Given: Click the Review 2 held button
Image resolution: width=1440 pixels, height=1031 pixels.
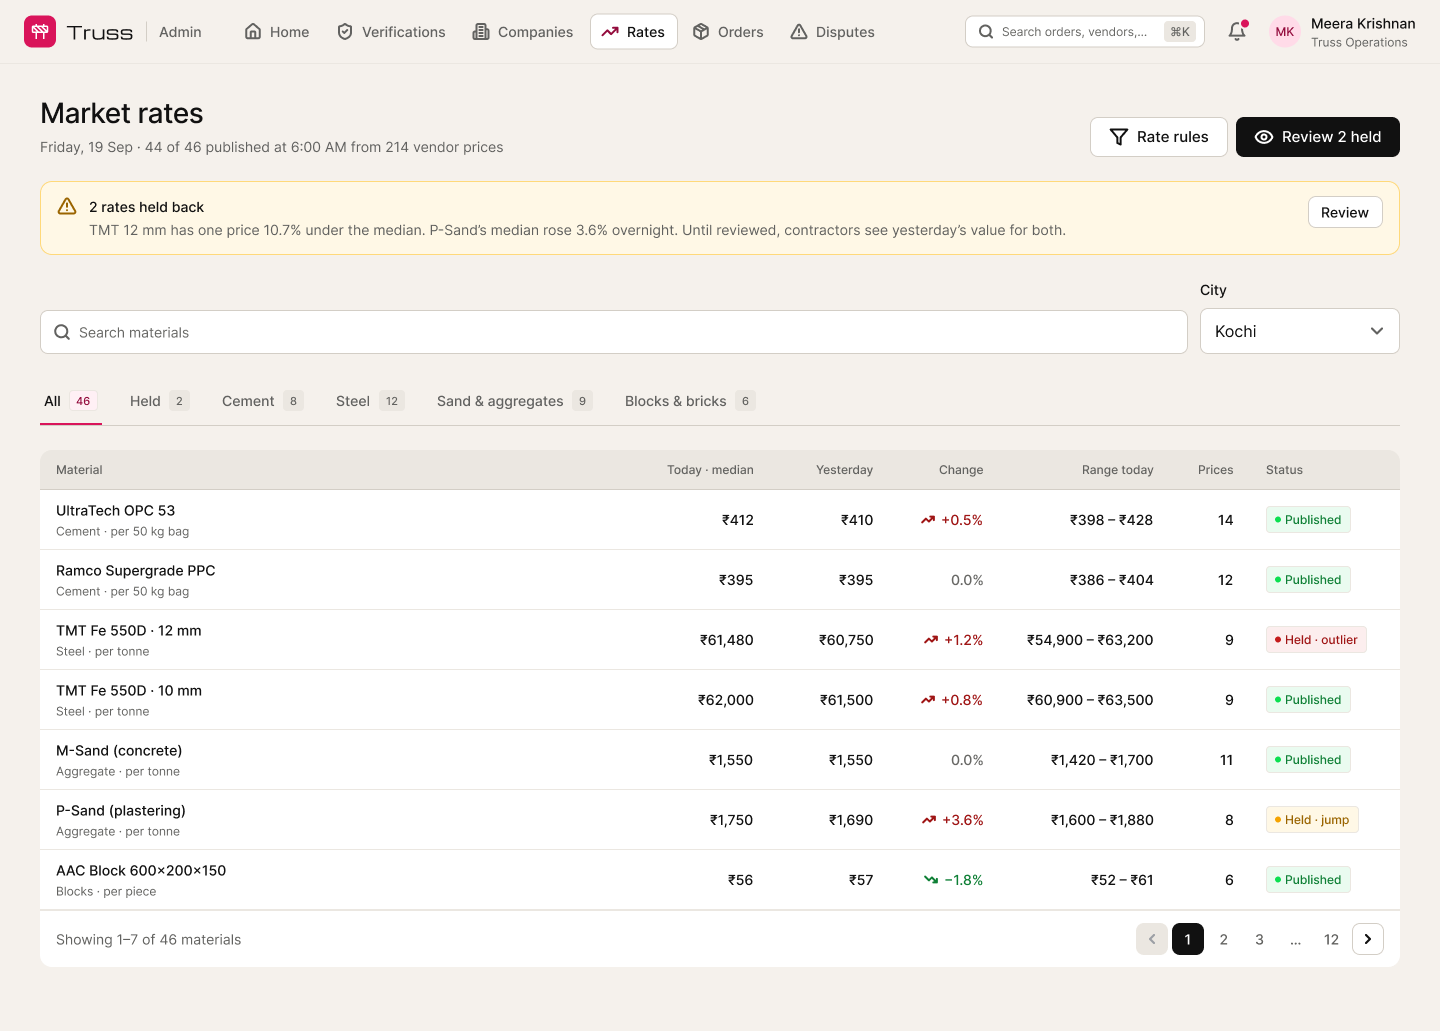Looking at the screenshot, I should click(1318, 137).
